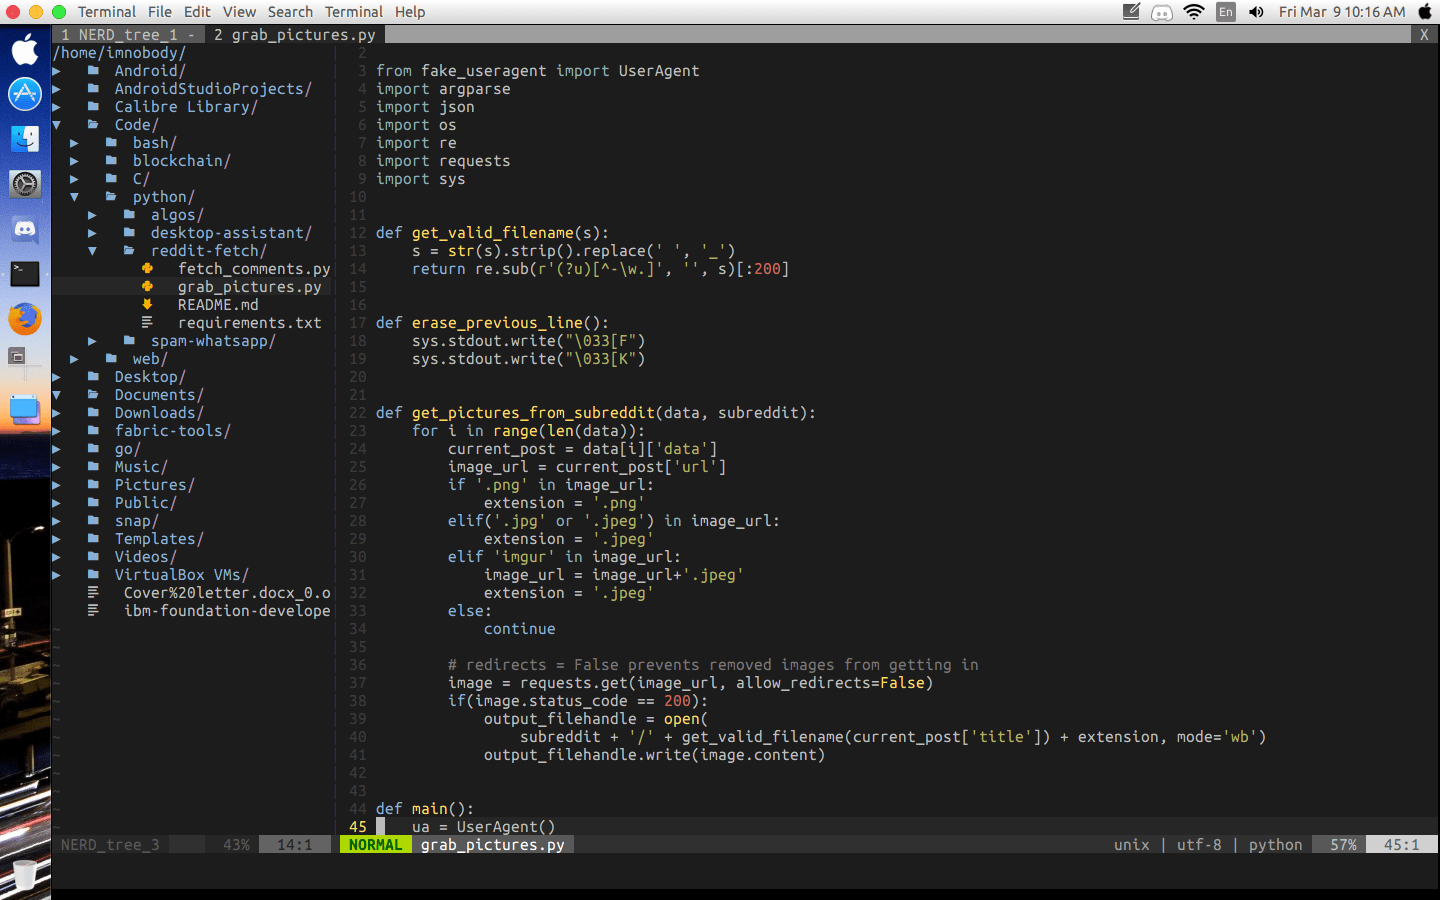Collapse the reddit-fetch/ folder arrow

(x=93, y=251)
